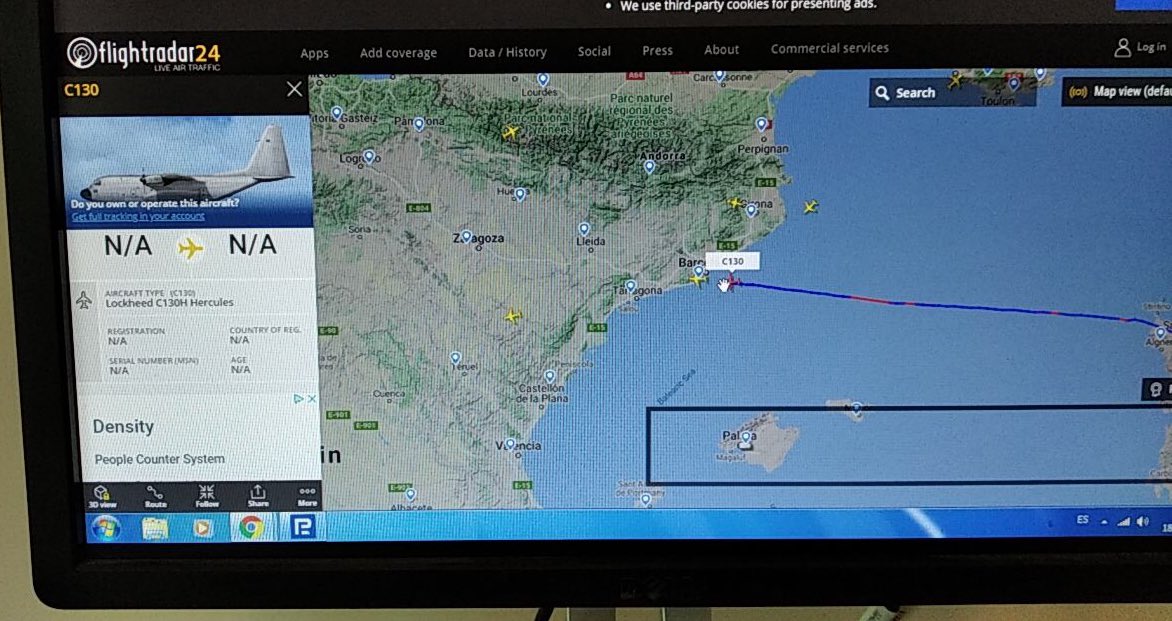Open the Social menu
Image resolution: width=1172 pixels, height=621 pixels.
[594, 51]
